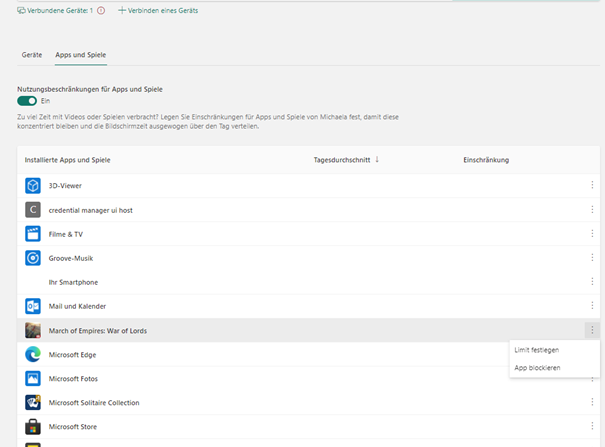Click the Filme & TV icon
605x447 pixels.
tap(32, 233)
